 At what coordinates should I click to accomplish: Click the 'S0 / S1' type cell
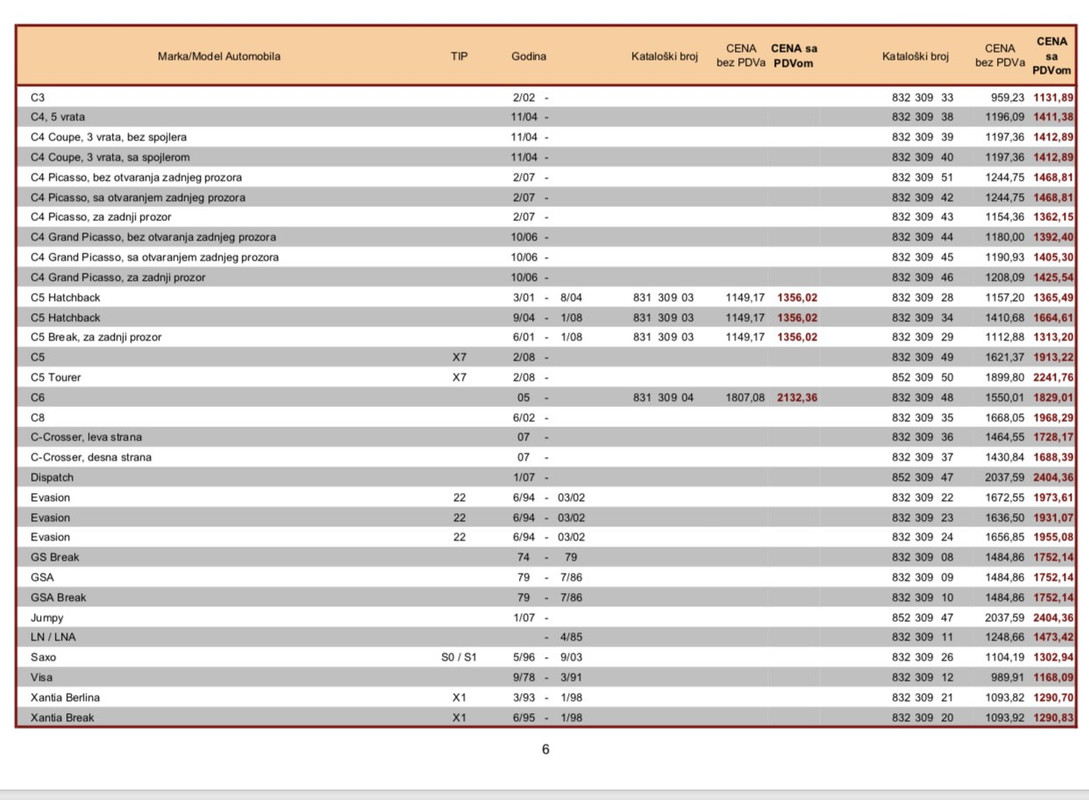459,657
